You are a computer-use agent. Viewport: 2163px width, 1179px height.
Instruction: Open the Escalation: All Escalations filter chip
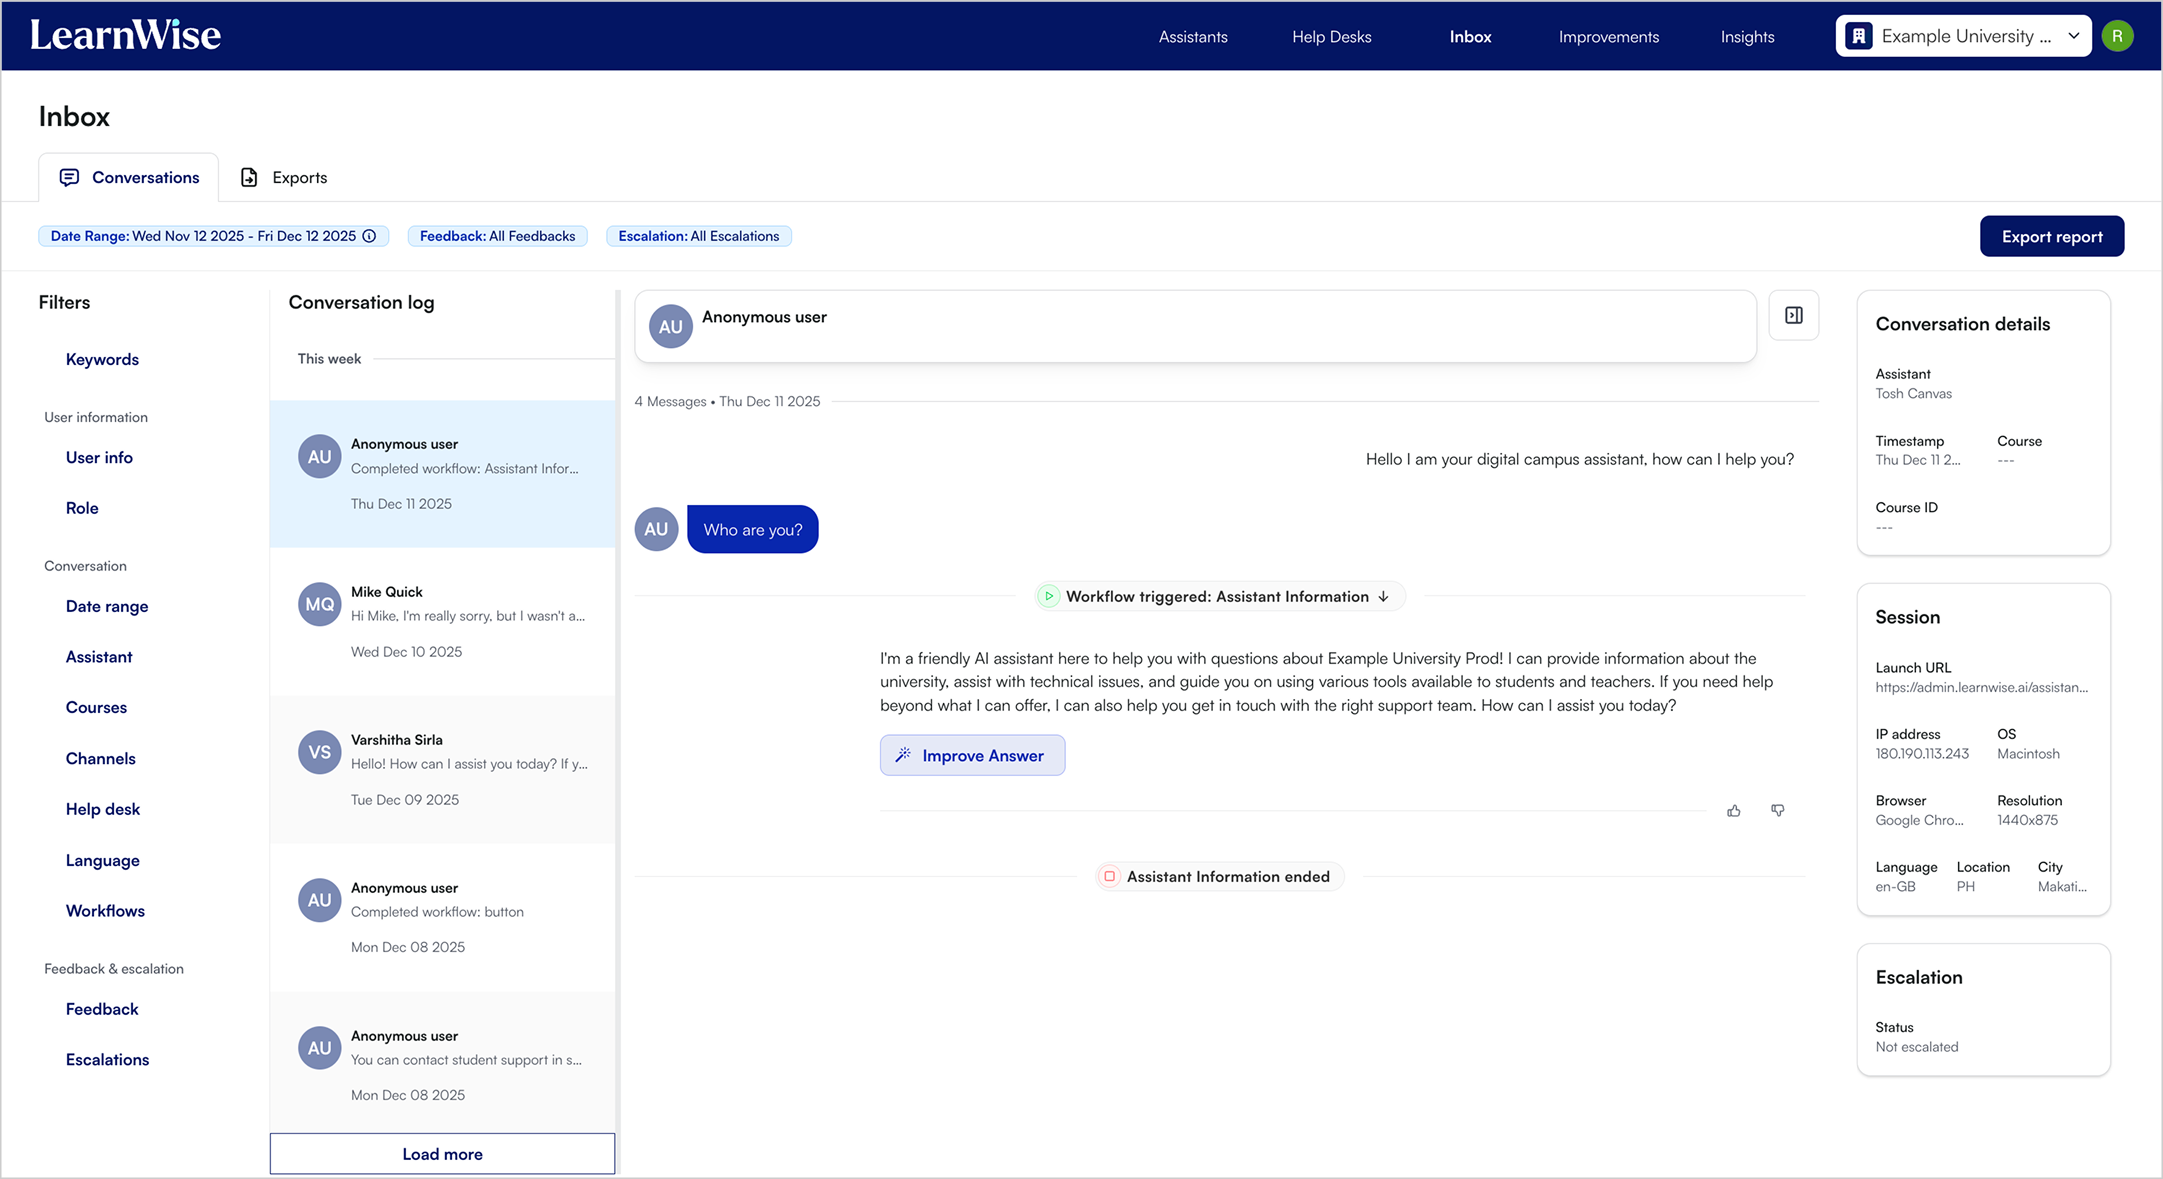[698, 236]
